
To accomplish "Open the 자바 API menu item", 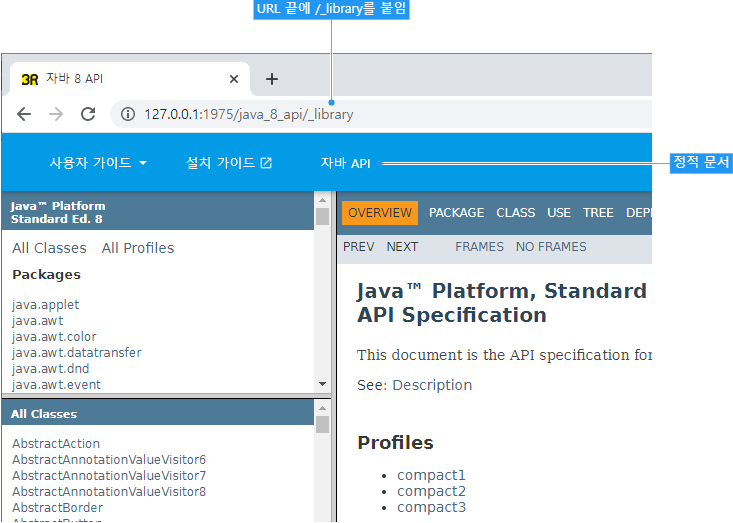I will [x=345, y=163].
